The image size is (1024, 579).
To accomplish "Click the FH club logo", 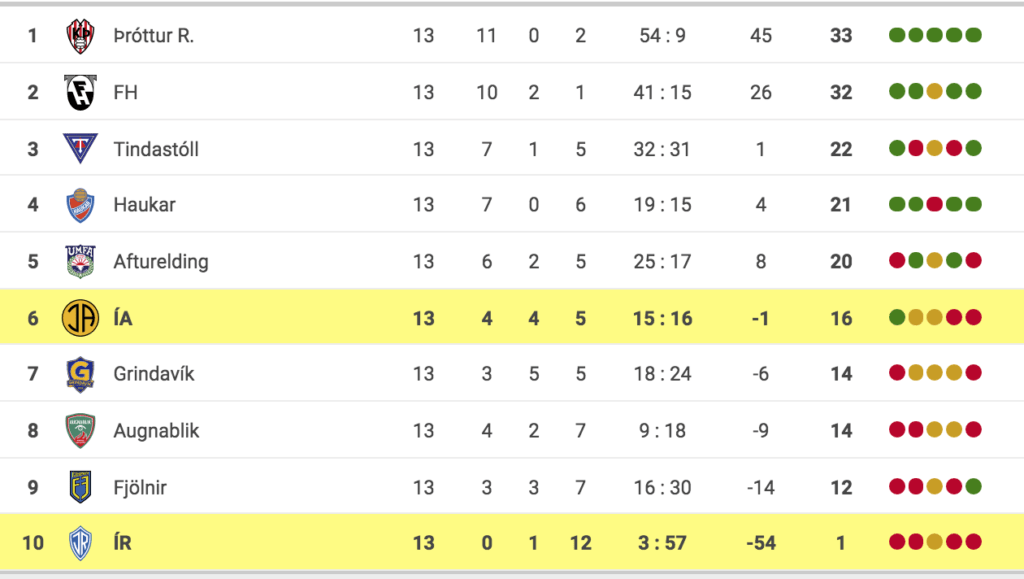I will pos(80,92).
